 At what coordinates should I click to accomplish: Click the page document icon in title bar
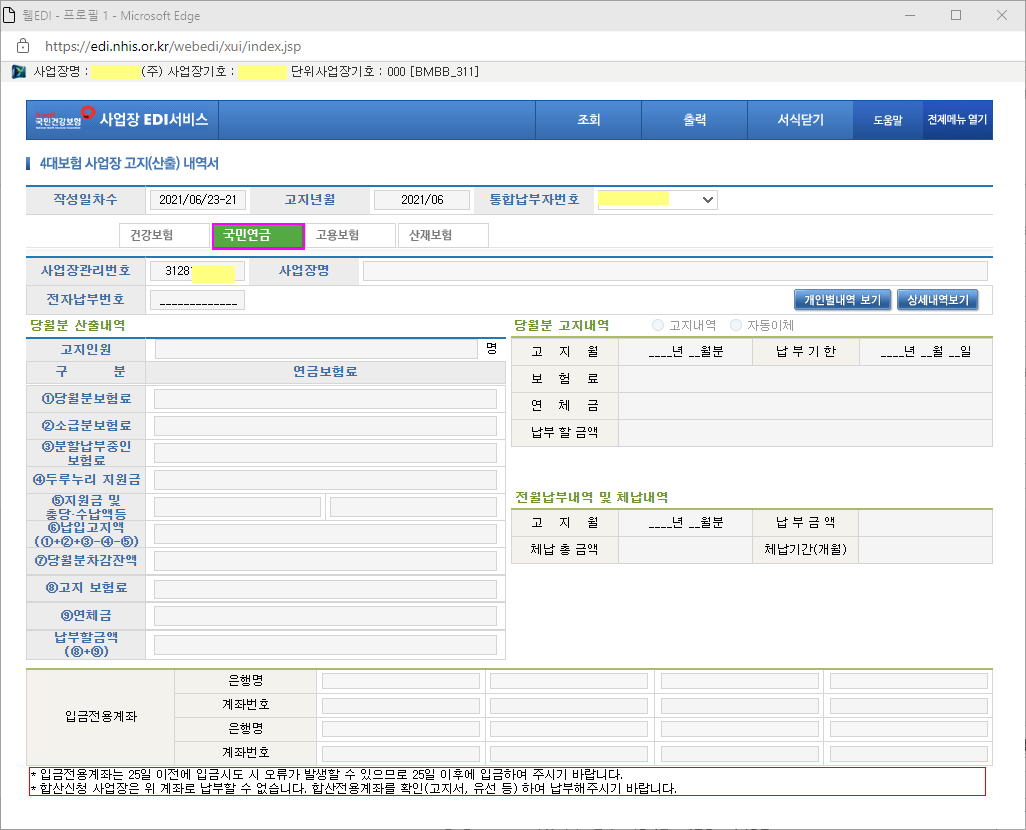[9, 15]
